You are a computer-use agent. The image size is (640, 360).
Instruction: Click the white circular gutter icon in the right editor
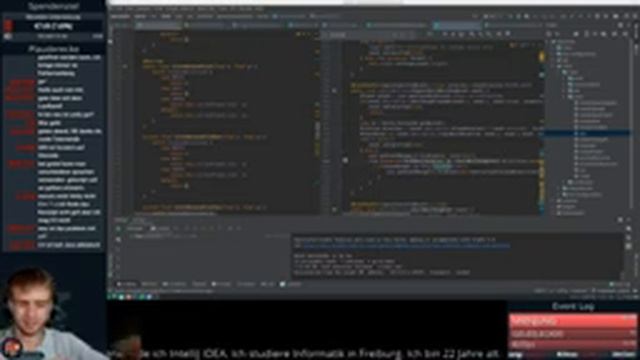pos(345,160)
